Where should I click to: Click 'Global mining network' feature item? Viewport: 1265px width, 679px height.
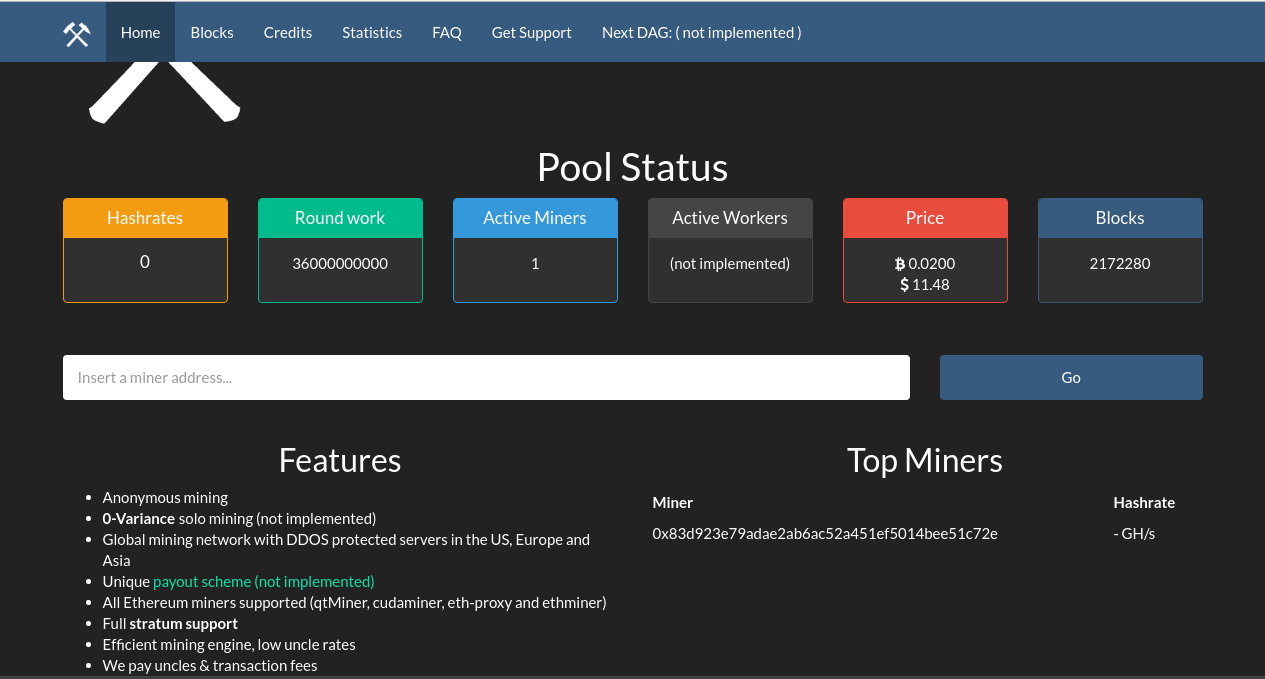[x=346, y=549]
